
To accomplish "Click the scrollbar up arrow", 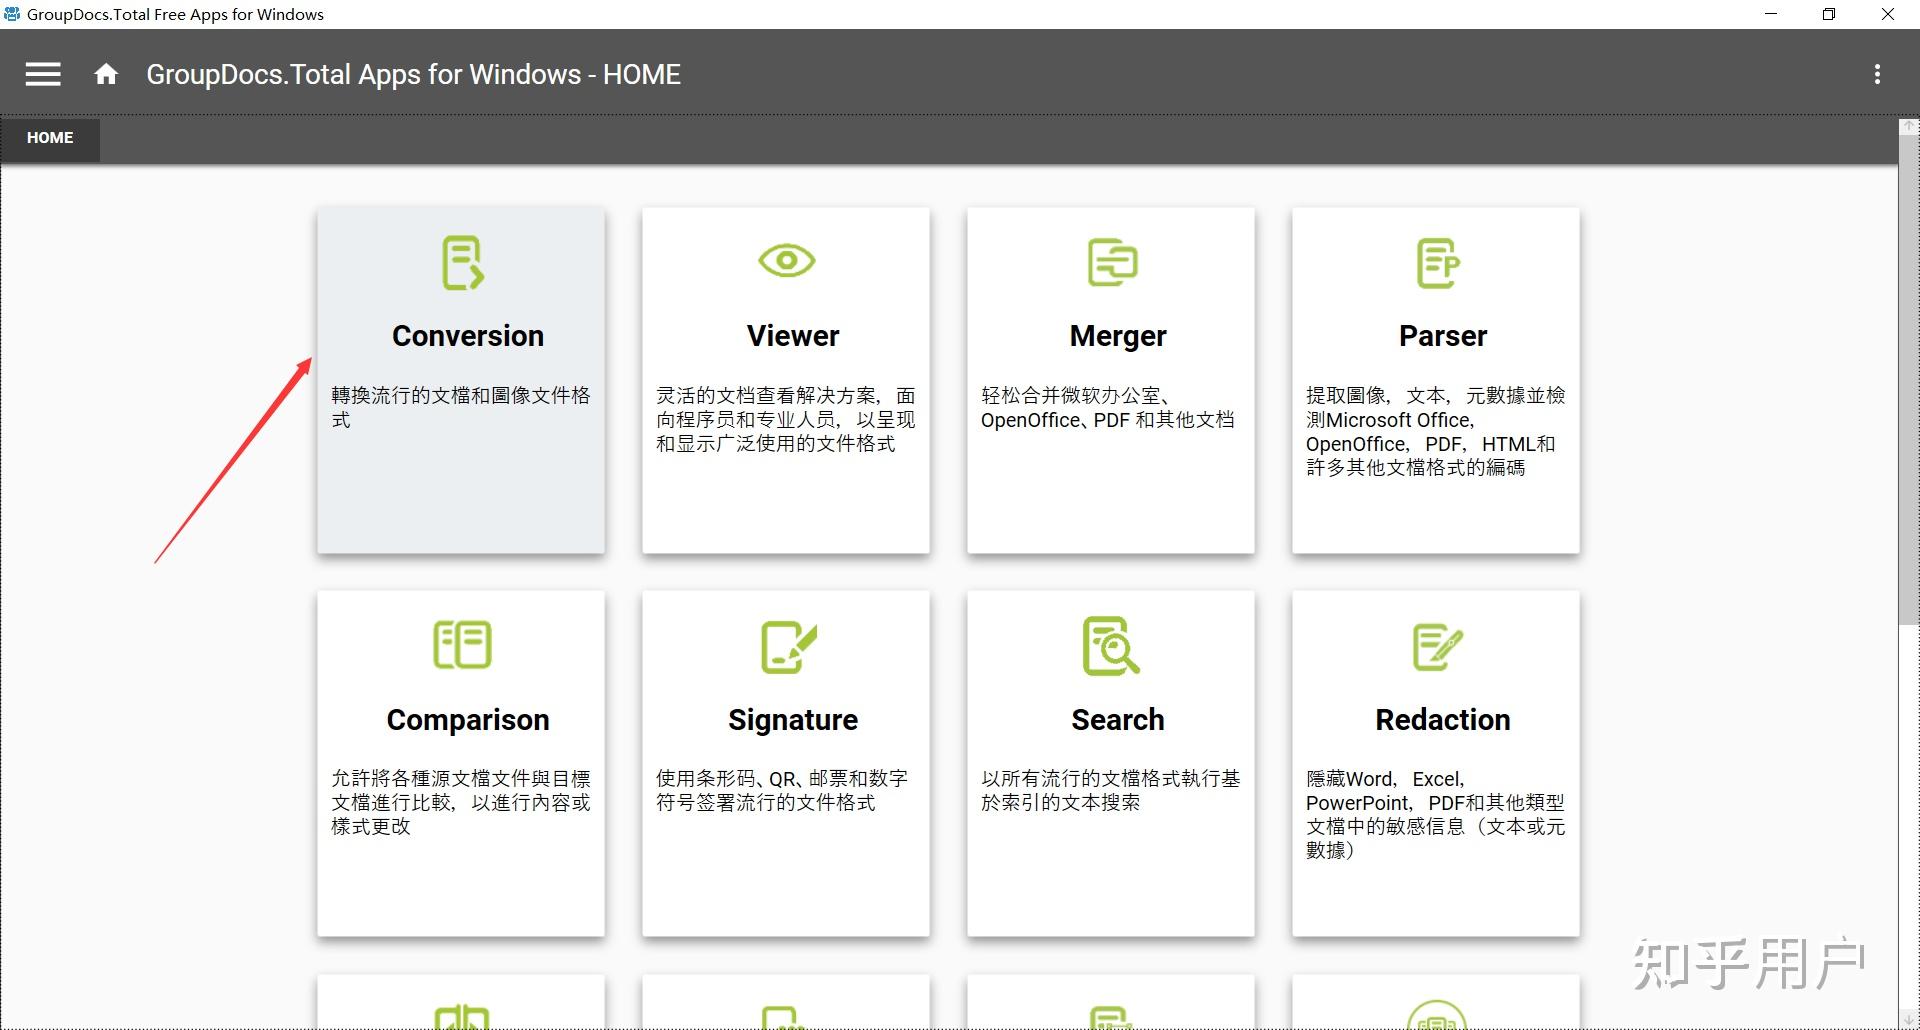I will click(1908, 126).
